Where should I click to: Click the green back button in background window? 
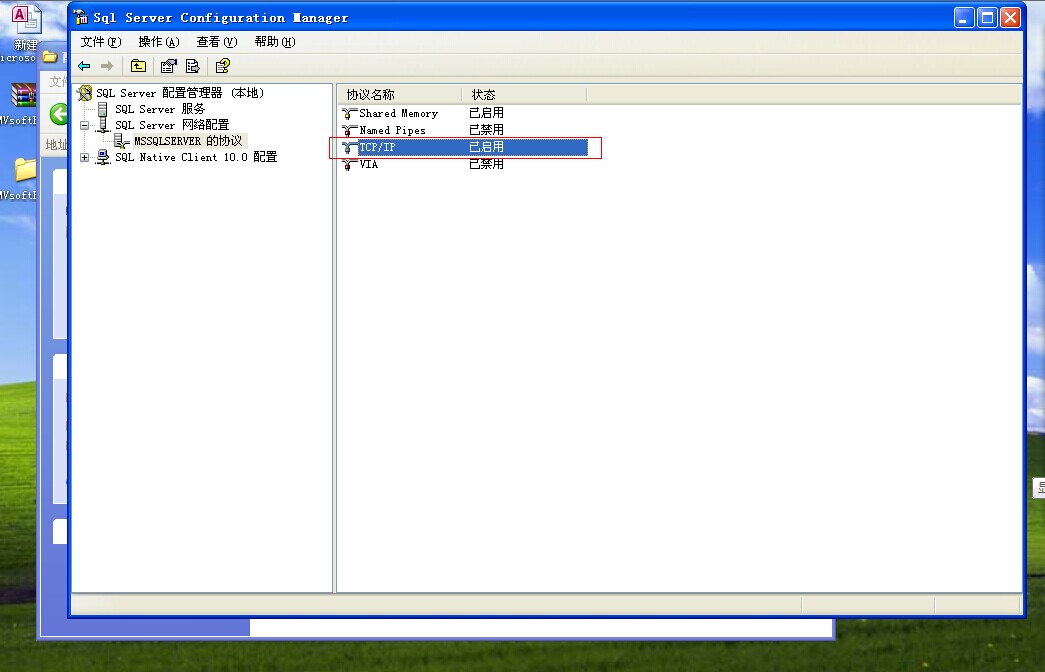tap(59, 114)
